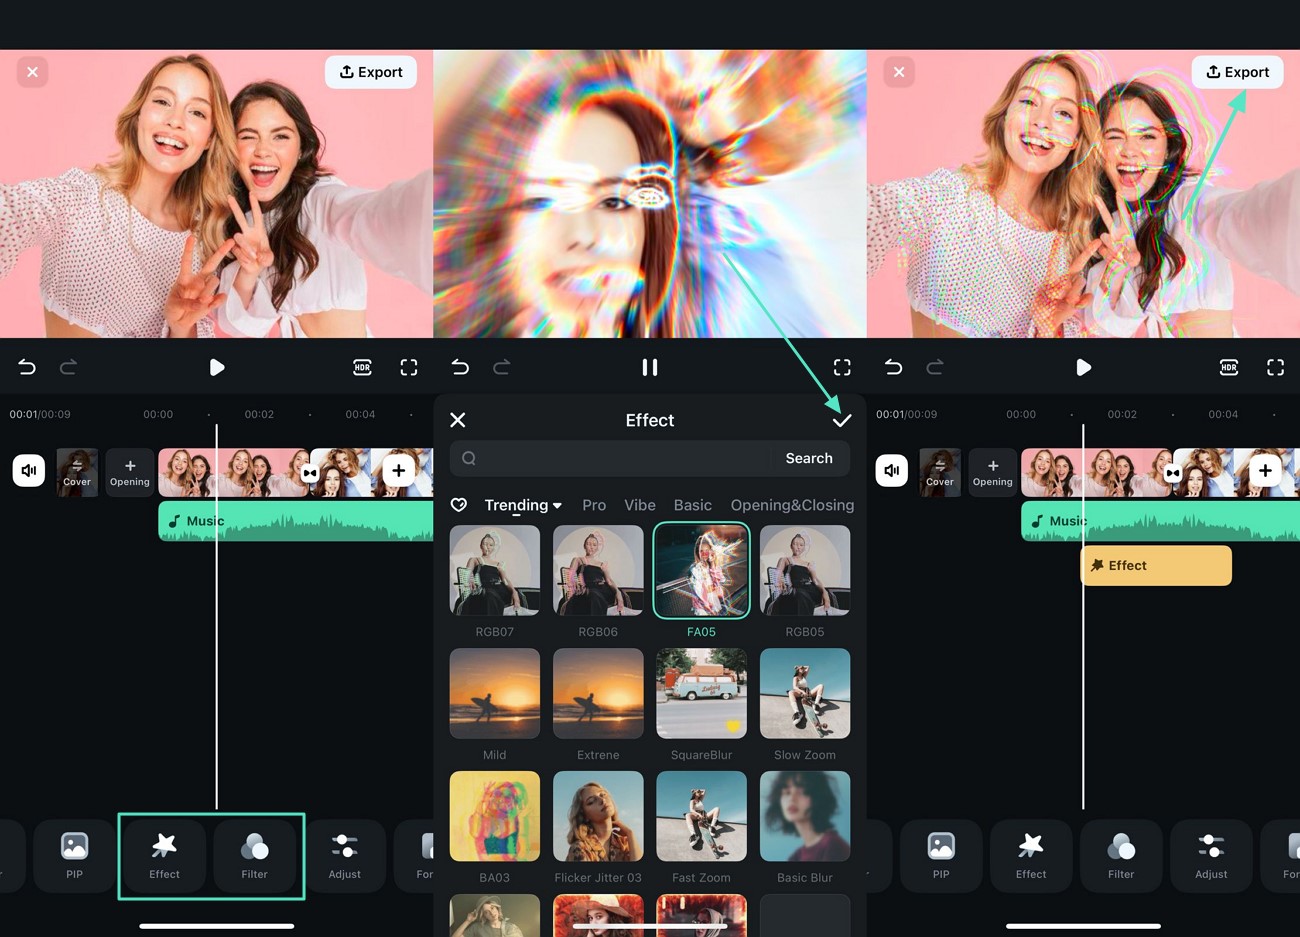Screen dimensions: 1300x937
Task: Close the Effect panel with the X
Action: [458, 420]
